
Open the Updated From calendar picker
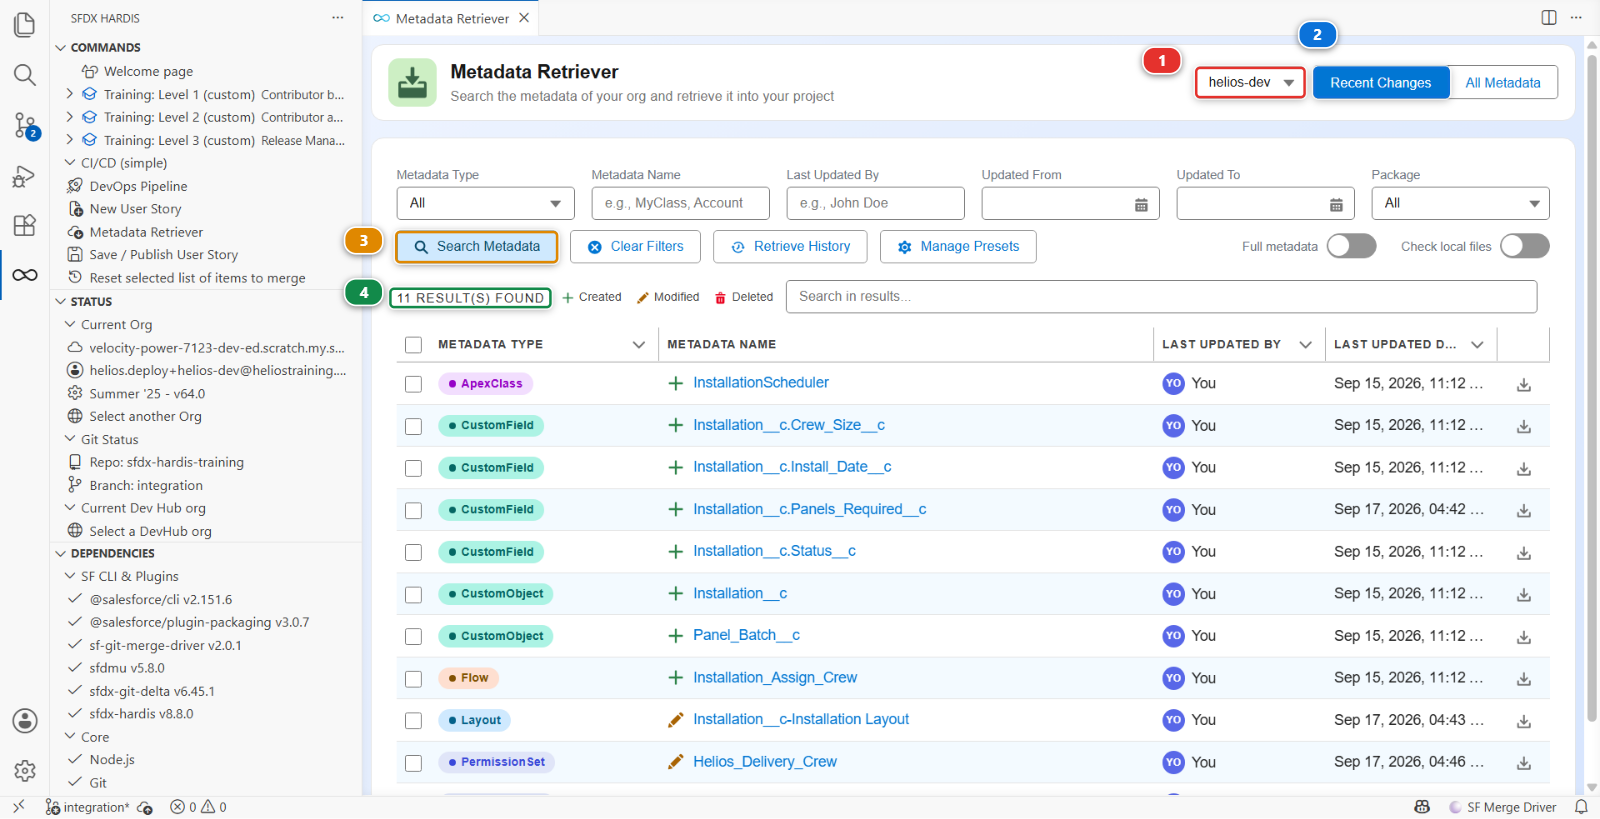point(1141,204)
